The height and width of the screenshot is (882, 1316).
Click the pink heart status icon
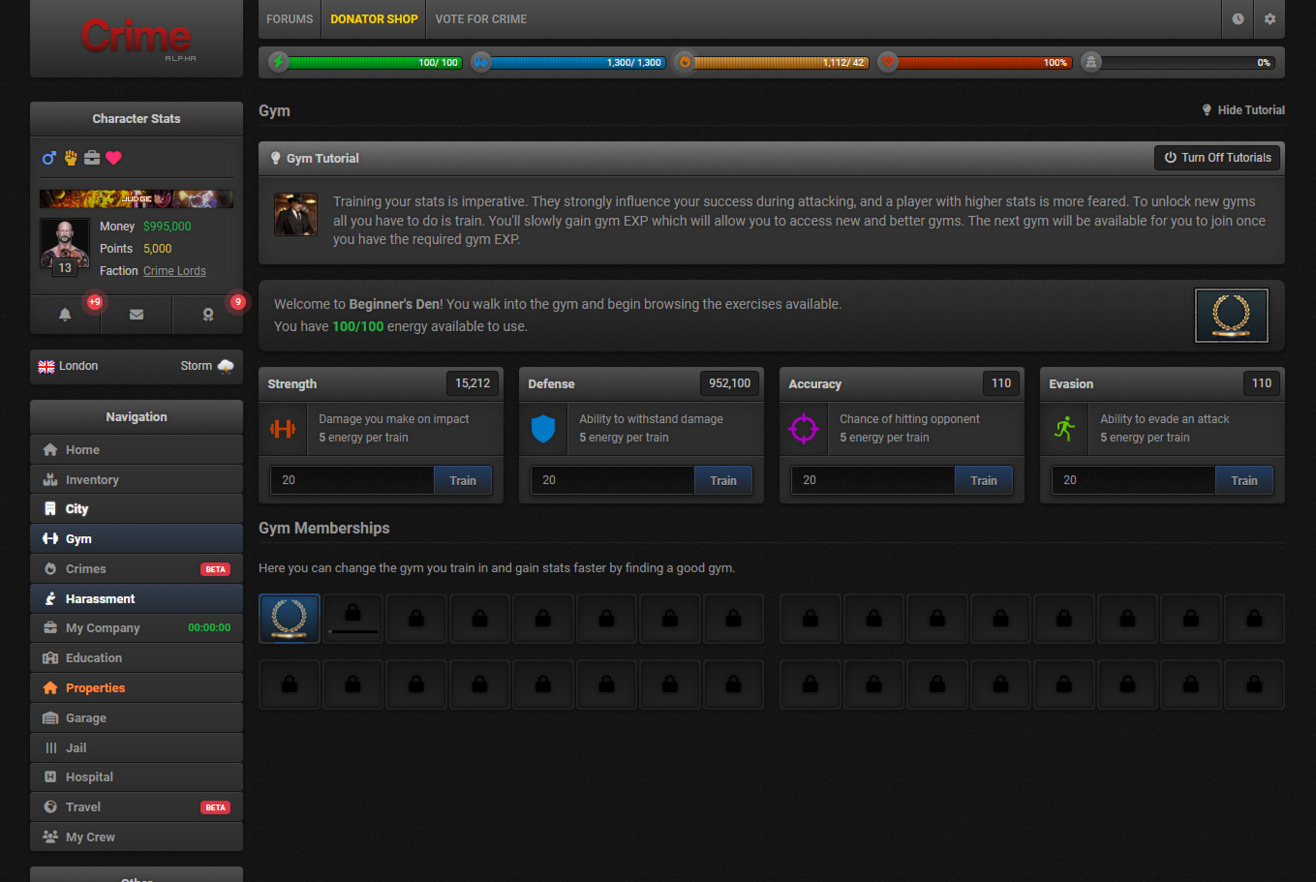click(114, 158)
